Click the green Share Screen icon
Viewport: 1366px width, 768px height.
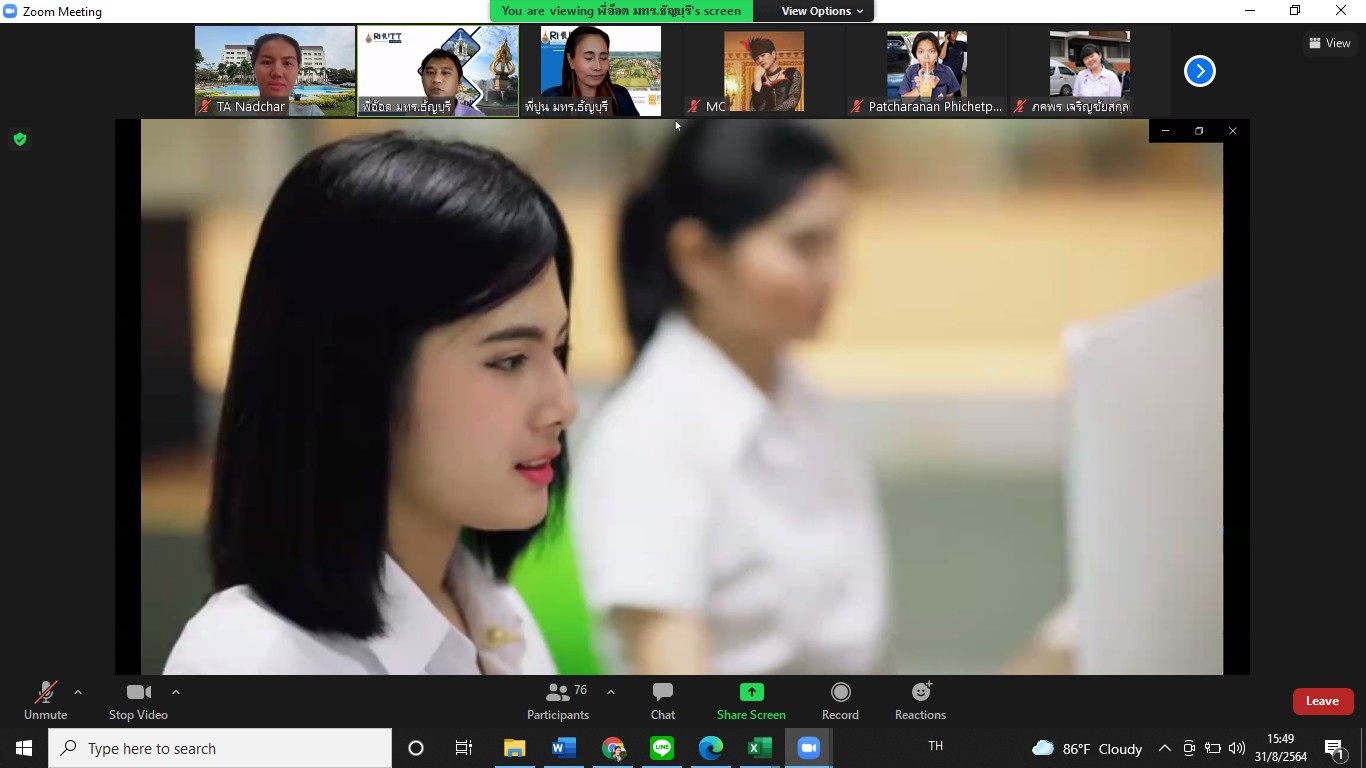pyautogui.click(x=751, y=692)
